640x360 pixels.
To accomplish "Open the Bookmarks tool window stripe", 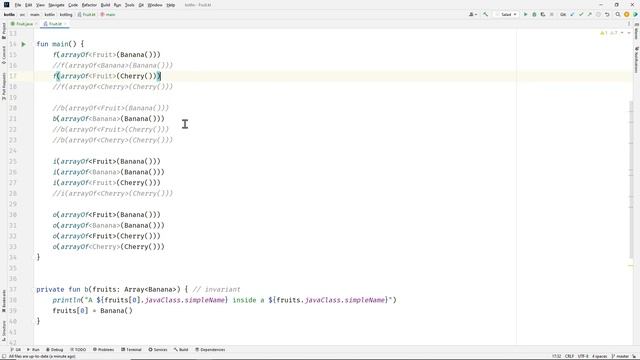I will 4,301.
